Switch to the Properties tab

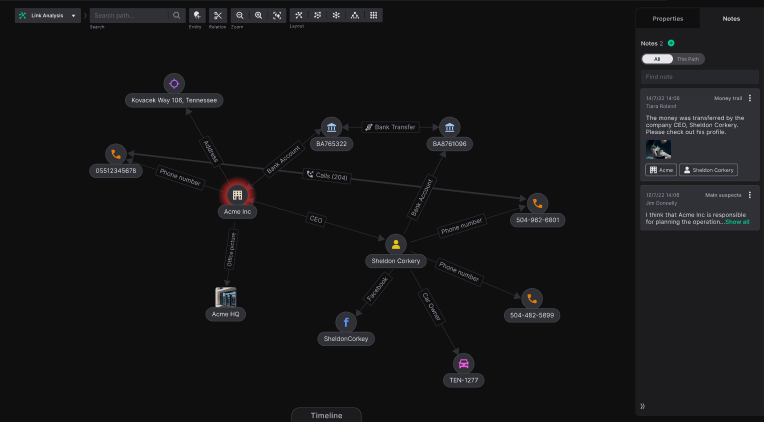668,19
